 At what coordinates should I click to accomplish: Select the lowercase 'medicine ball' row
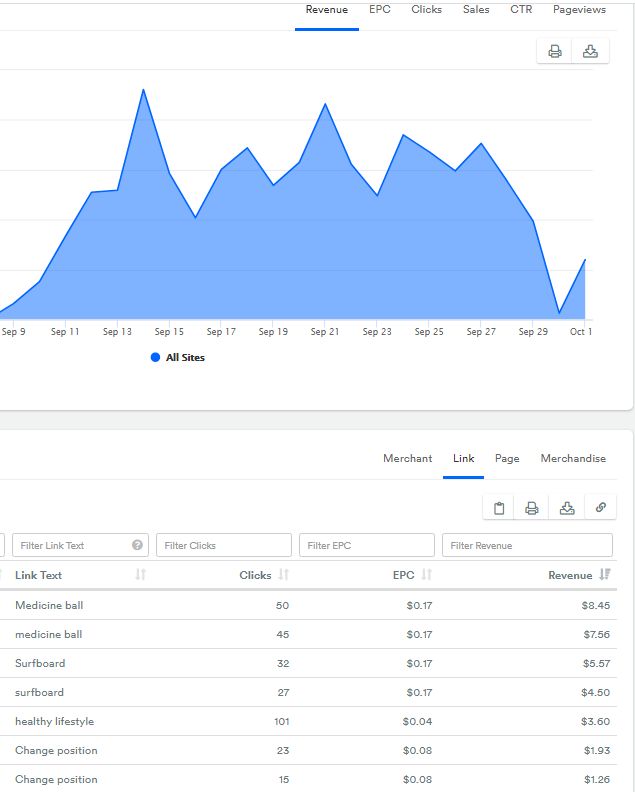[x=308, y=634]
